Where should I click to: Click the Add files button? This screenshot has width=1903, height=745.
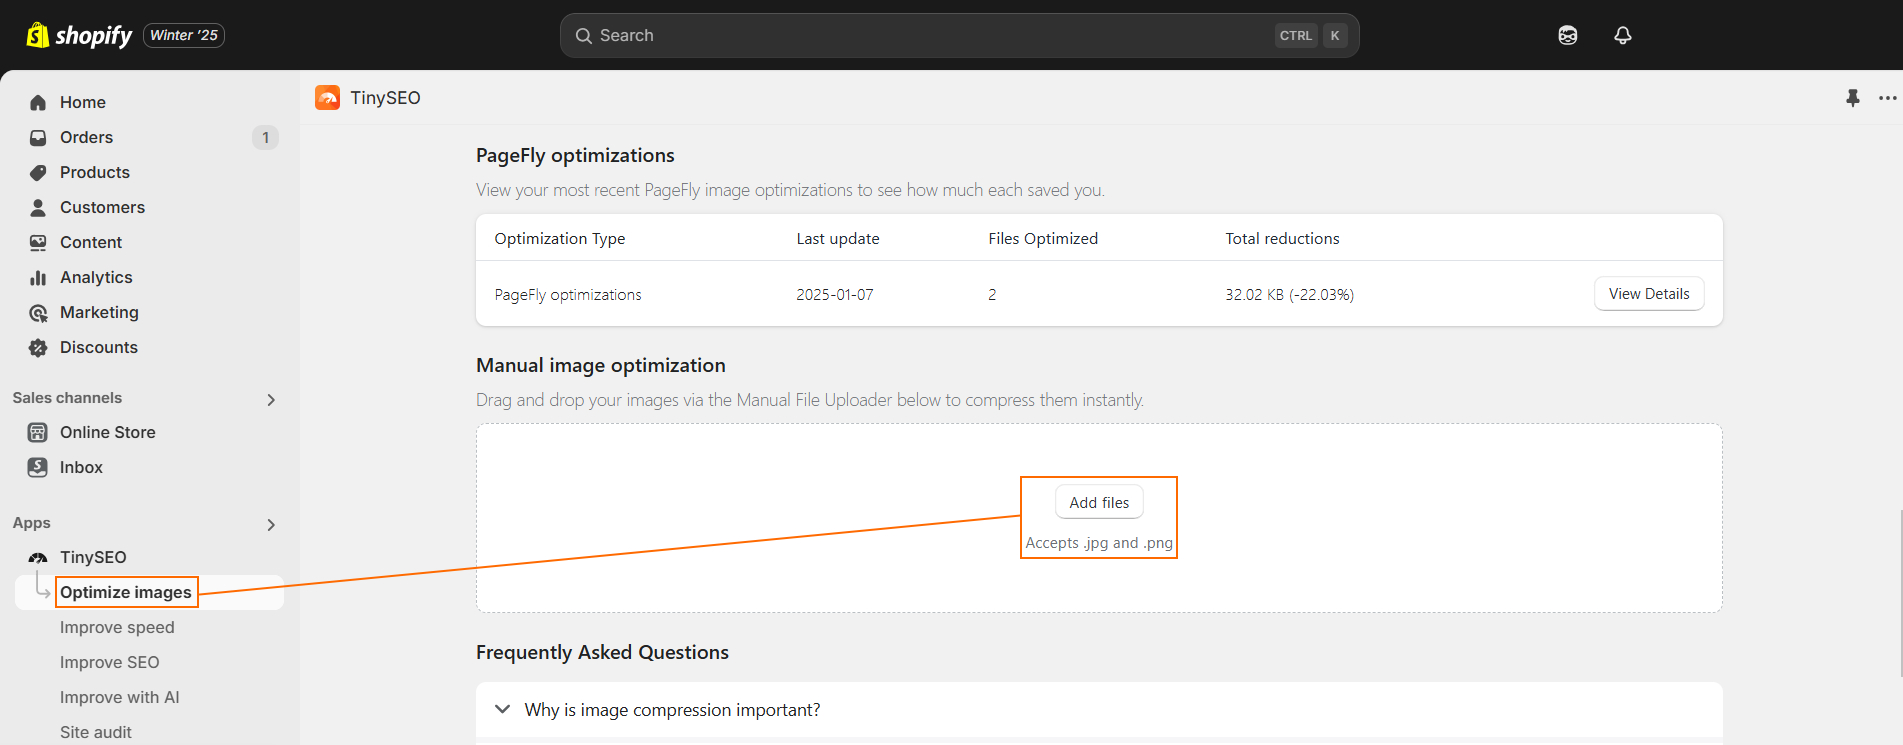[1099, 503]
